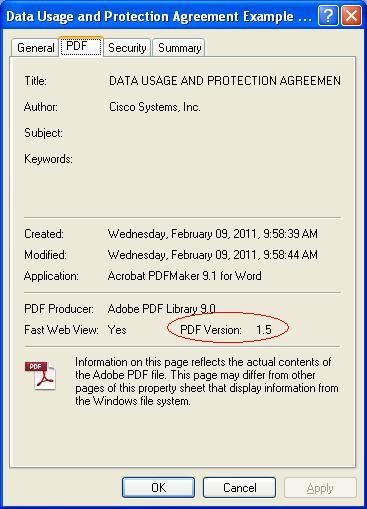Open the Security tab
The image size is (367, 509).
[x=127, y=48]
